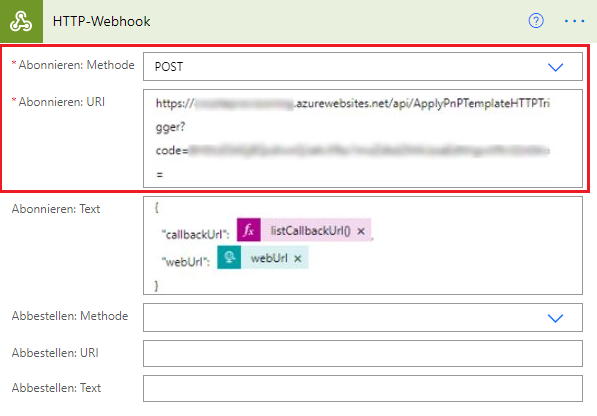Remove the listCallbackUrl() expression token
This screenshot has width=597, height=416.
click(x=361, y=231)
